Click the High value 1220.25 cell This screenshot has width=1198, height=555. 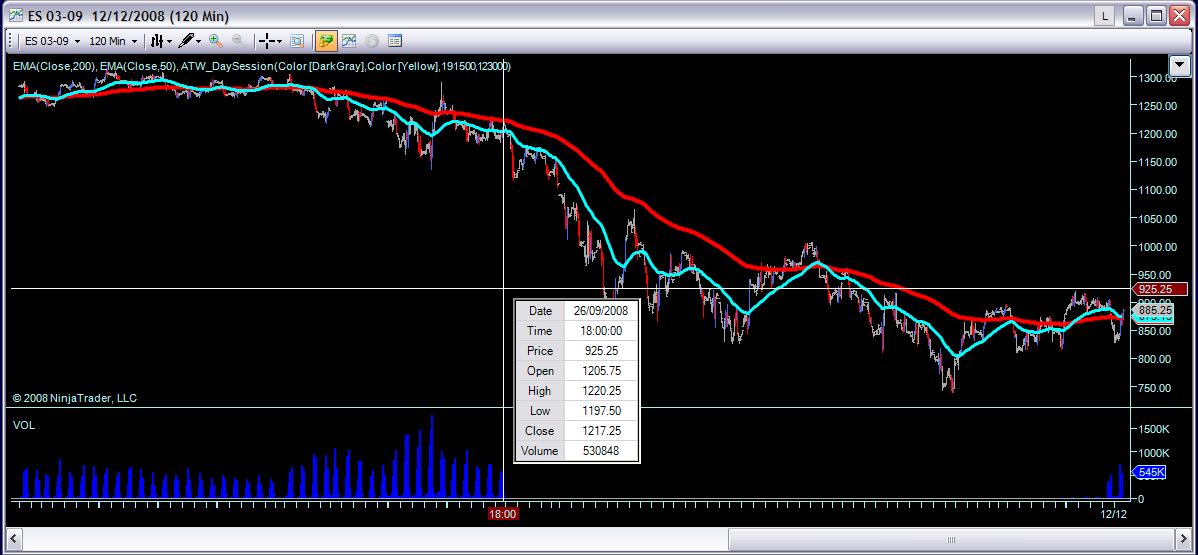pyautogui.click(x=600, y=391)
